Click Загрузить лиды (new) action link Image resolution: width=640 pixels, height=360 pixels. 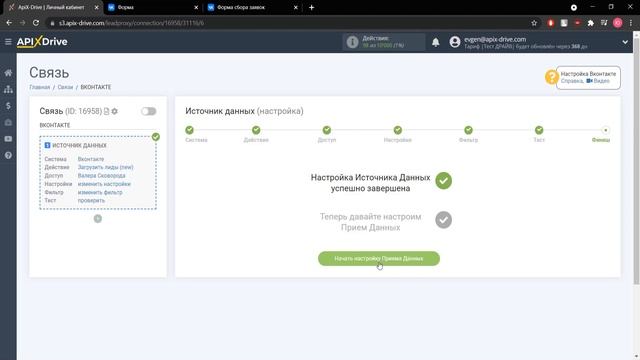105,167
